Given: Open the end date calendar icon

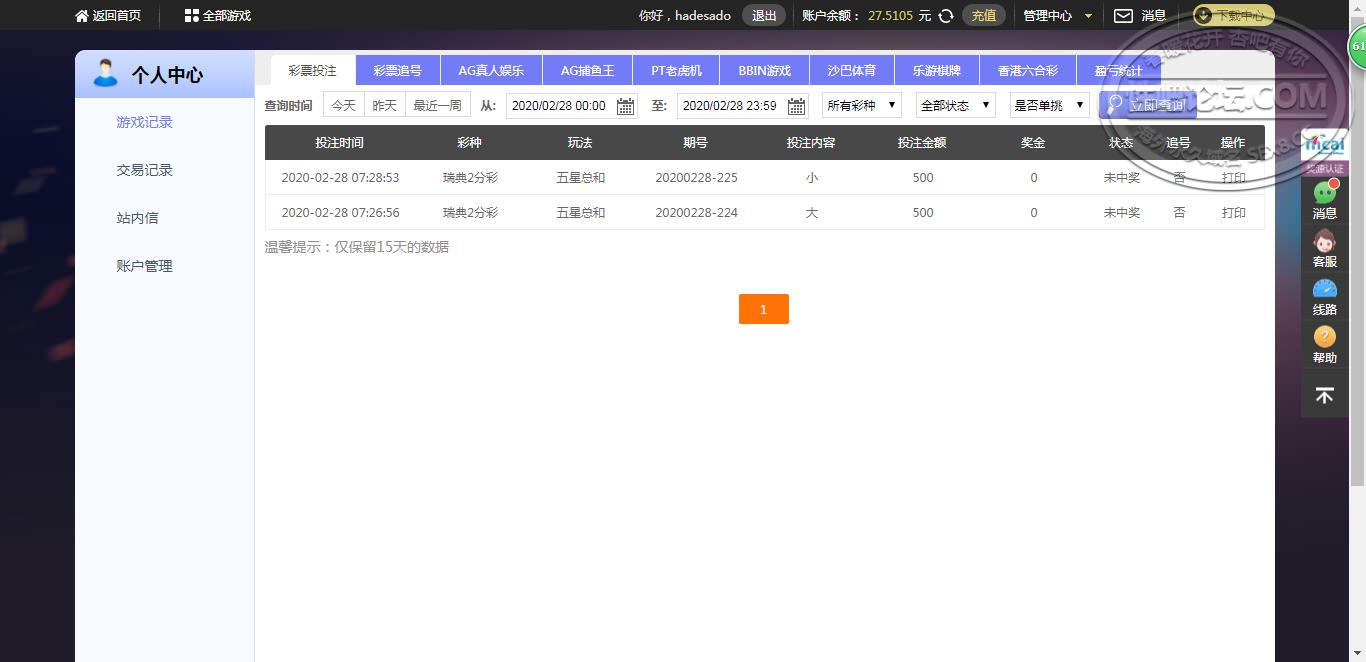Looking at the screenshot, I should 796,106.
